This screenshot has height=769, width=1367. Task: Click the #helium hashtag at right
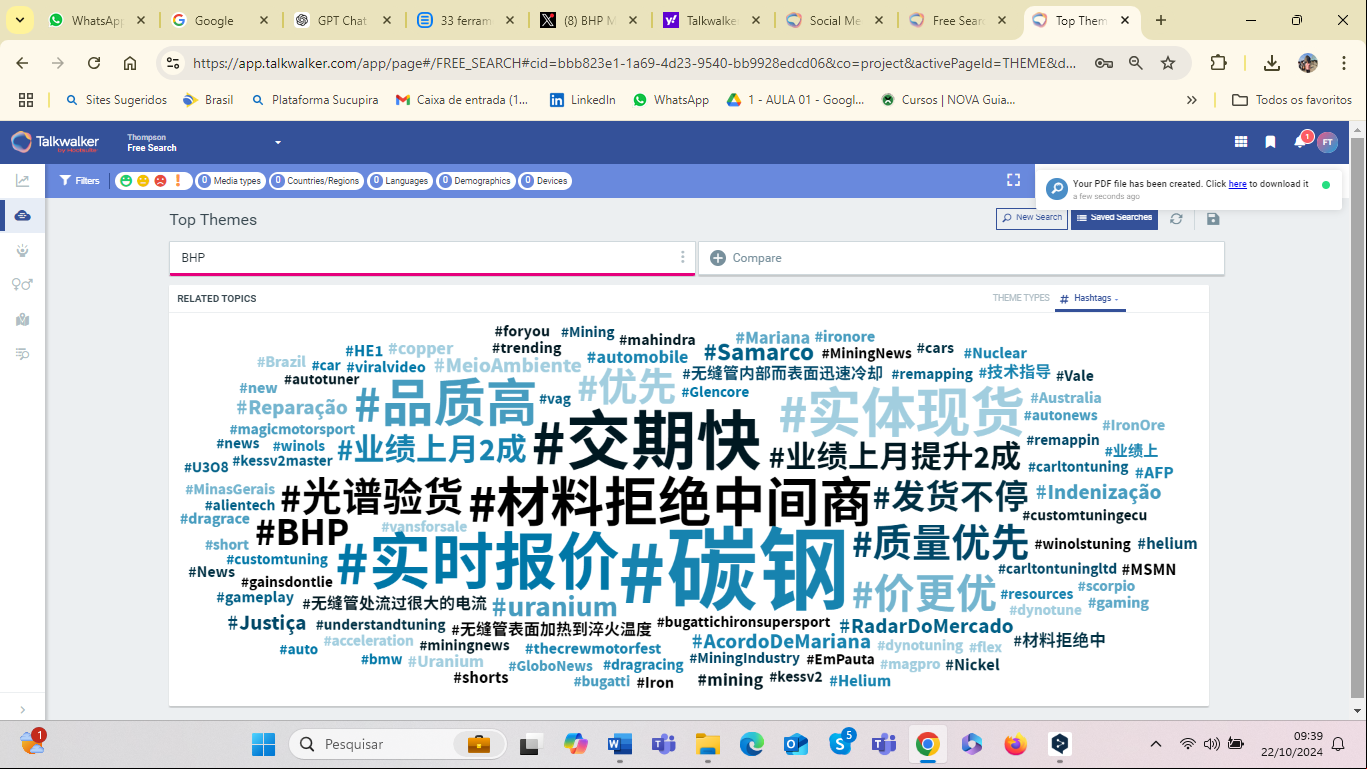coord(1167,544)
